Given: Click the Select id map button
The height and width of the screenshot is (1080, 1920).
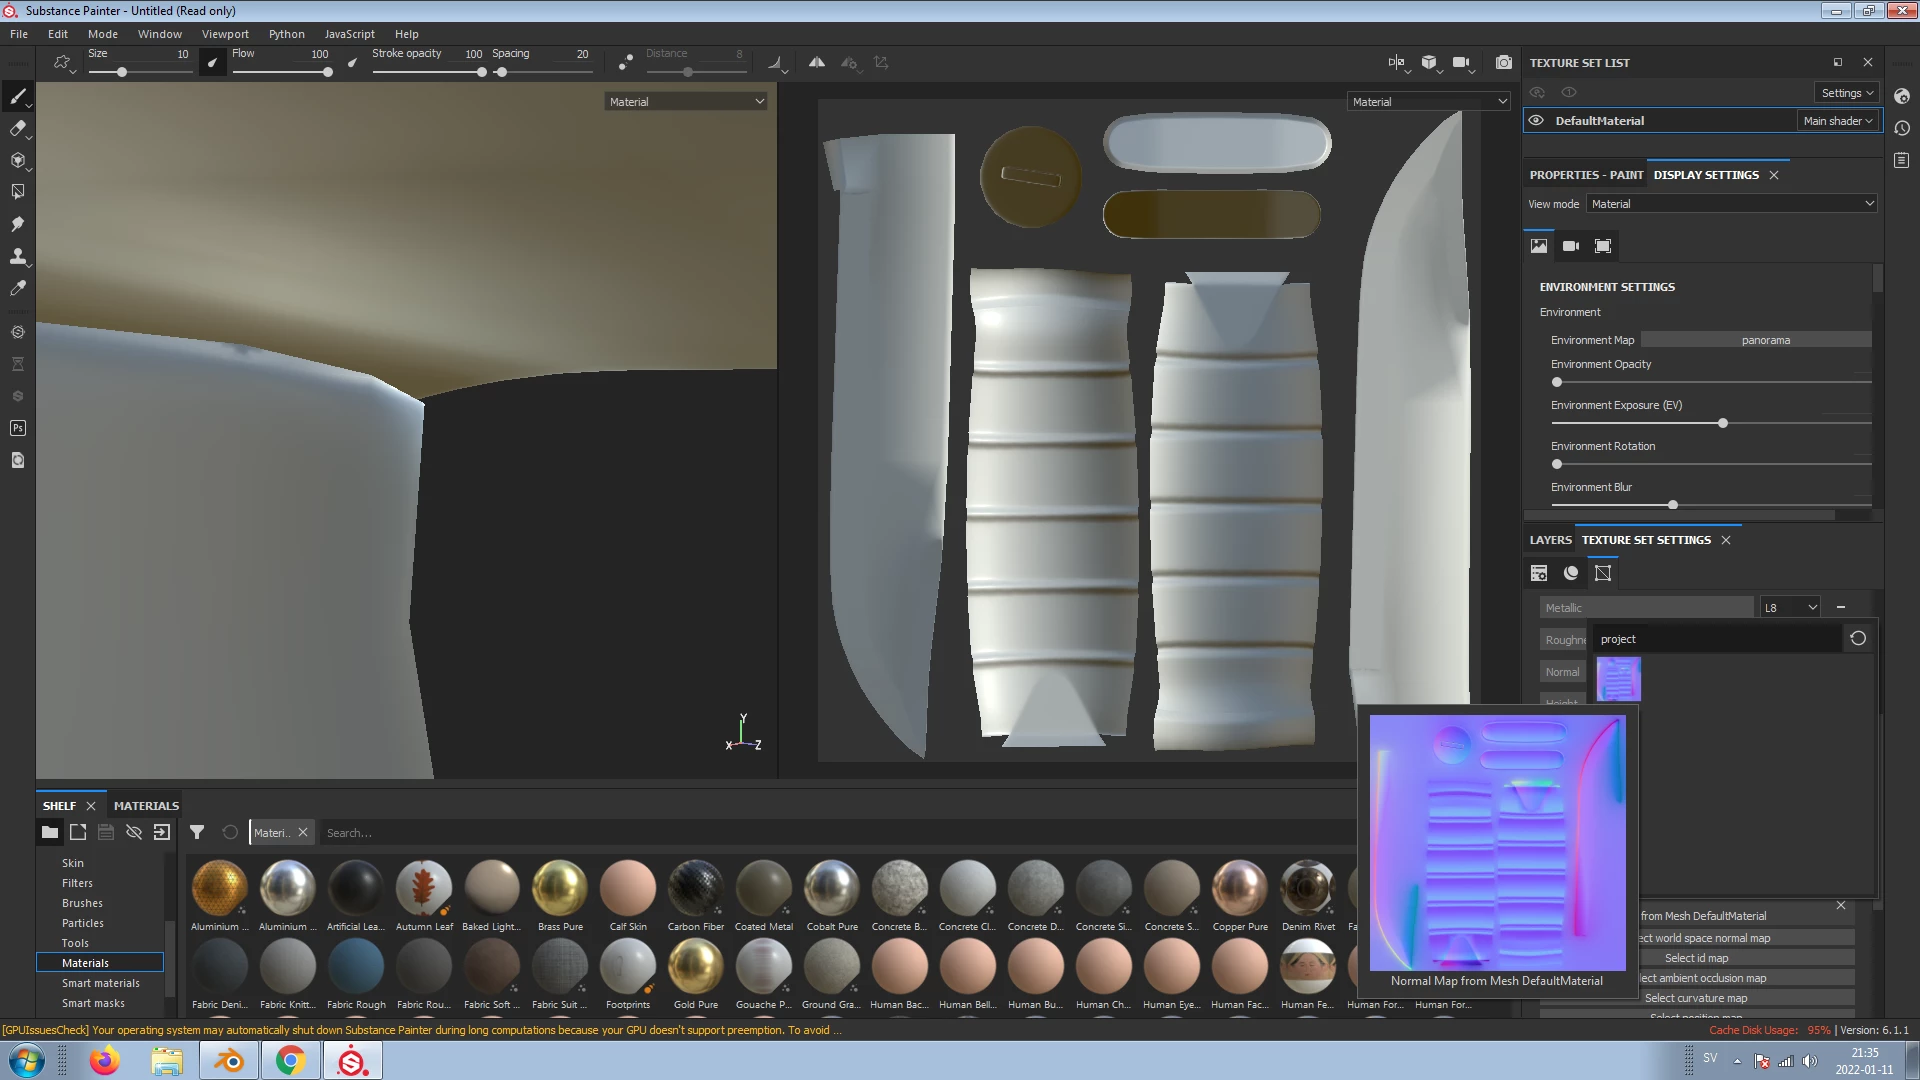Looking at the screenshot, I should [1696, 958].
